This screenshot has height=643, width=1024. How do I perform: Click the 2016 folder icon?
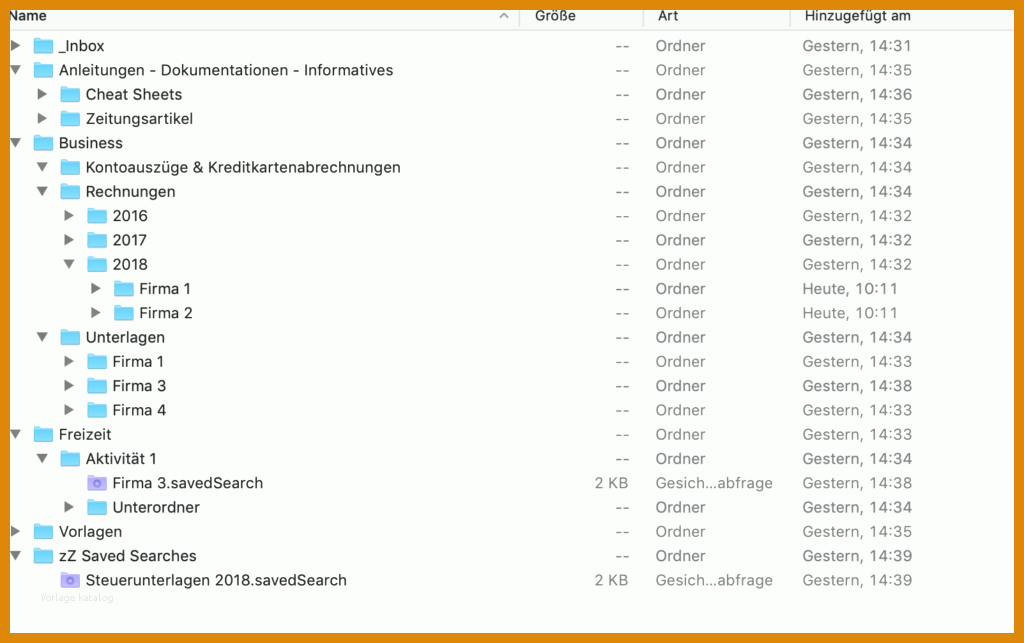click(x=97, y=216)
